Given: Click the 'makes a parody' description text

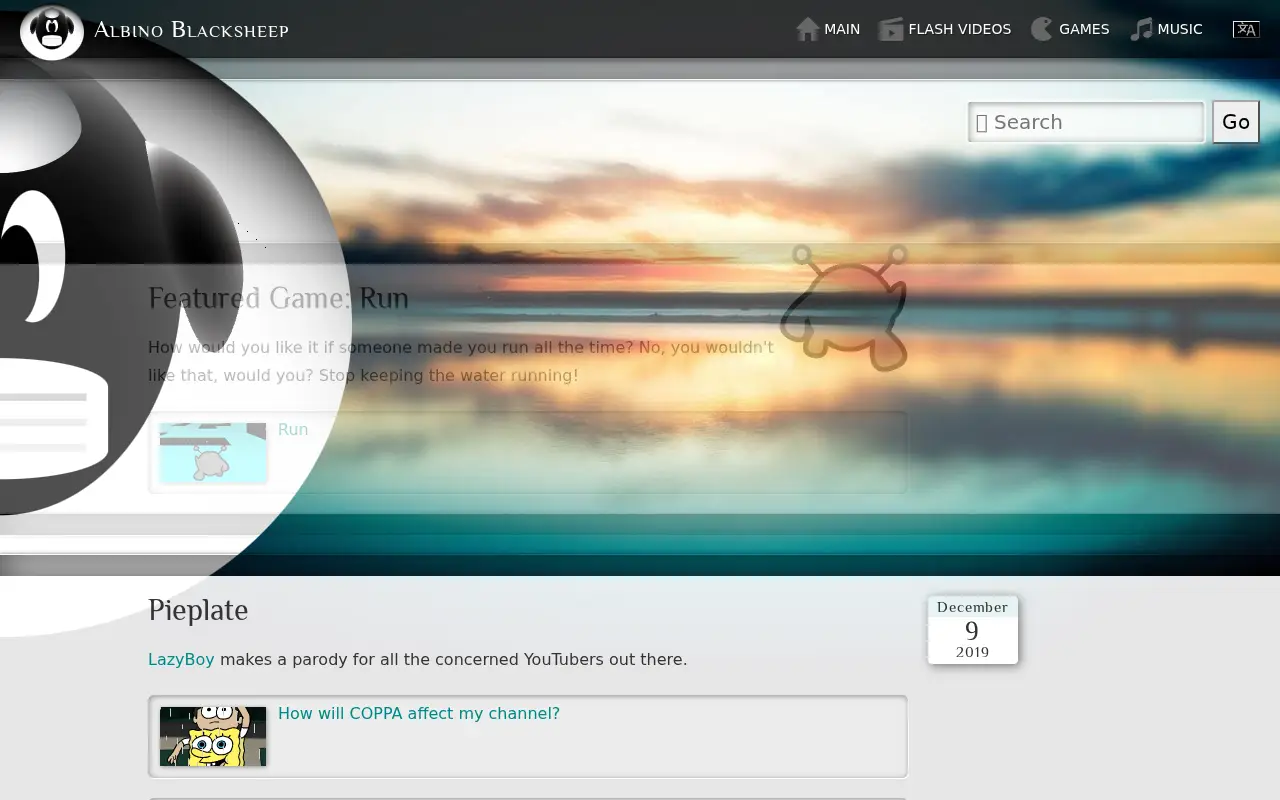Looking at the screenshot, I should coord(453,659).
